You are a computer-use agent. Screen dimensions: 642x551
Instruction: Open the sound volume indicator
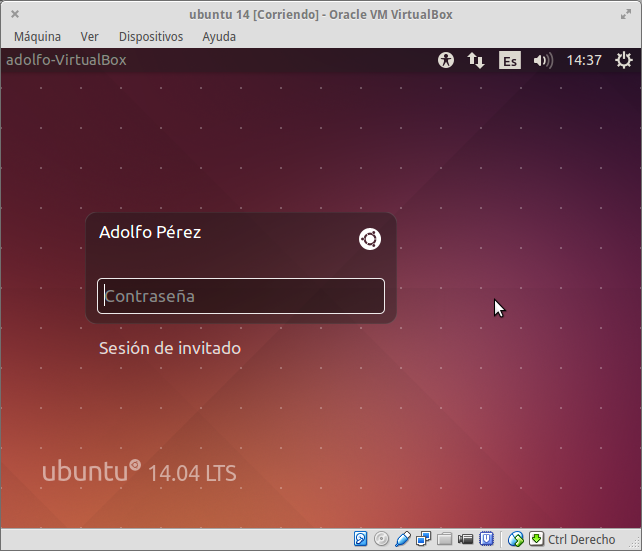543,61
